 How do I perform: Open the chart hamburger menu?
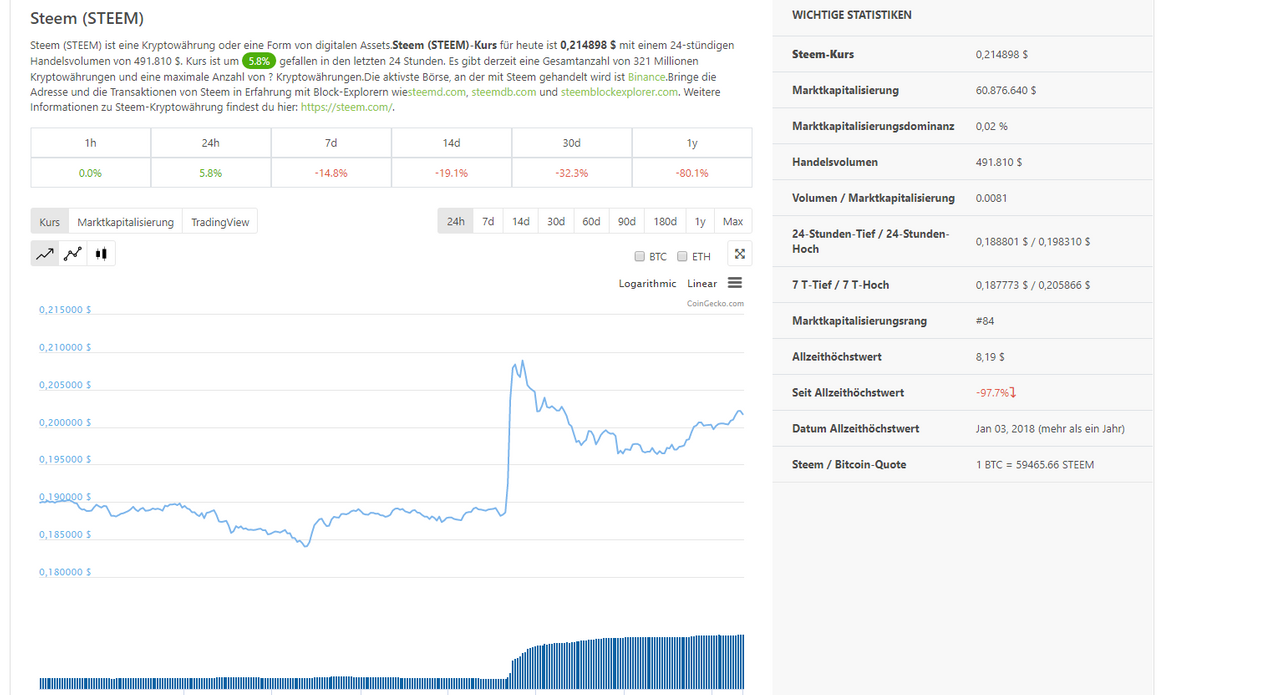tap(735, 283)
